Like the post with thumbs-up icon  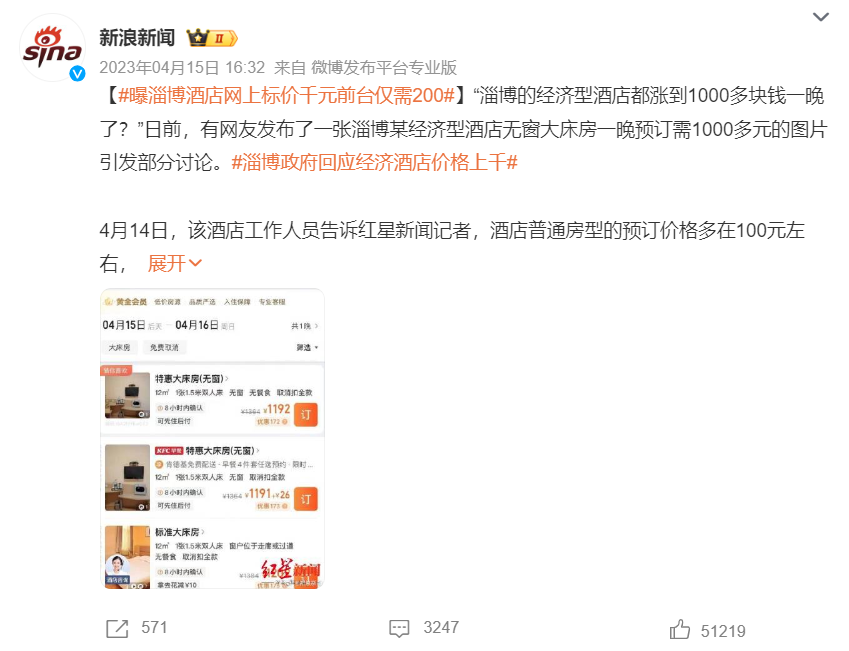click(x=680, y=630)
